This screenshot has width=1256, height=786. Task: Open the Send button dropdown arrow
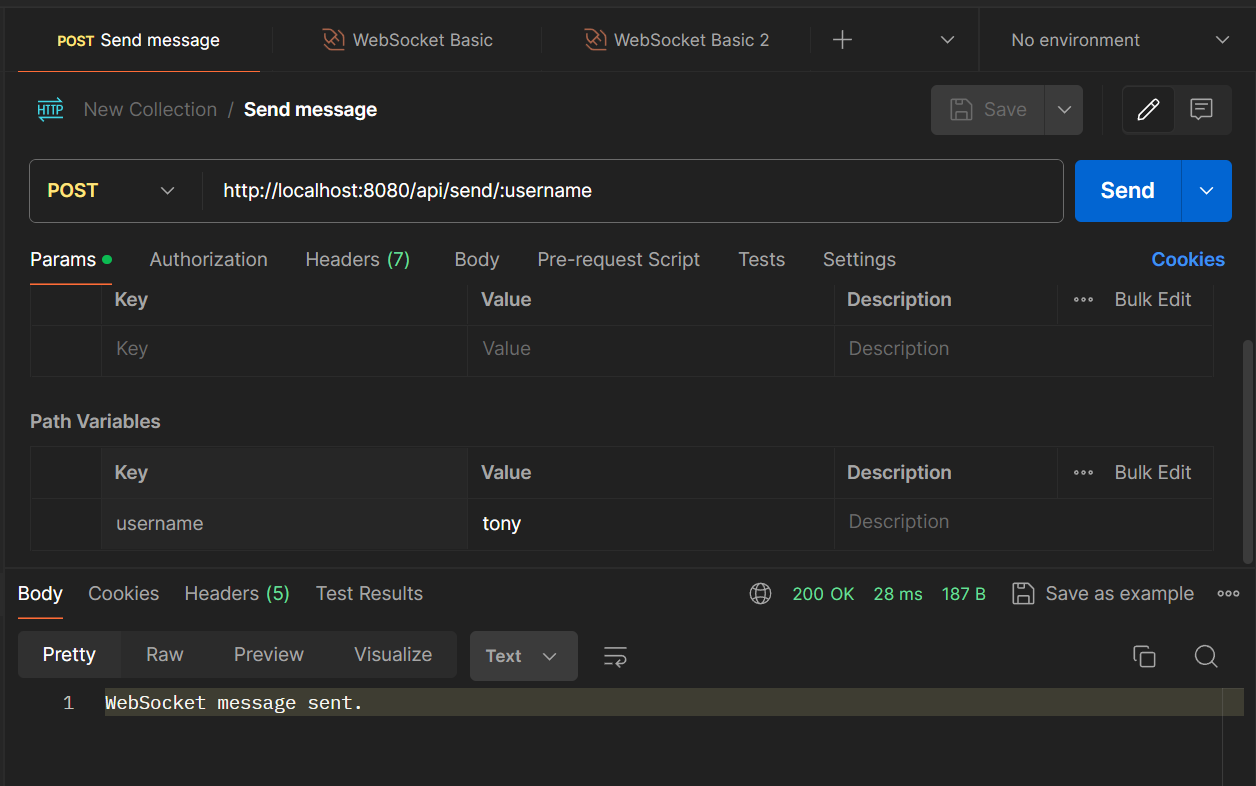[x=1206, y=191]
